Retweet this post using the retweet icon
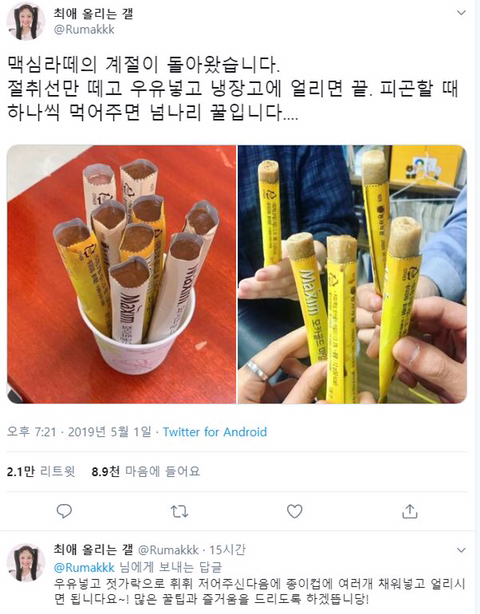Screen dimensions: 480x614 tap(179, 511)
